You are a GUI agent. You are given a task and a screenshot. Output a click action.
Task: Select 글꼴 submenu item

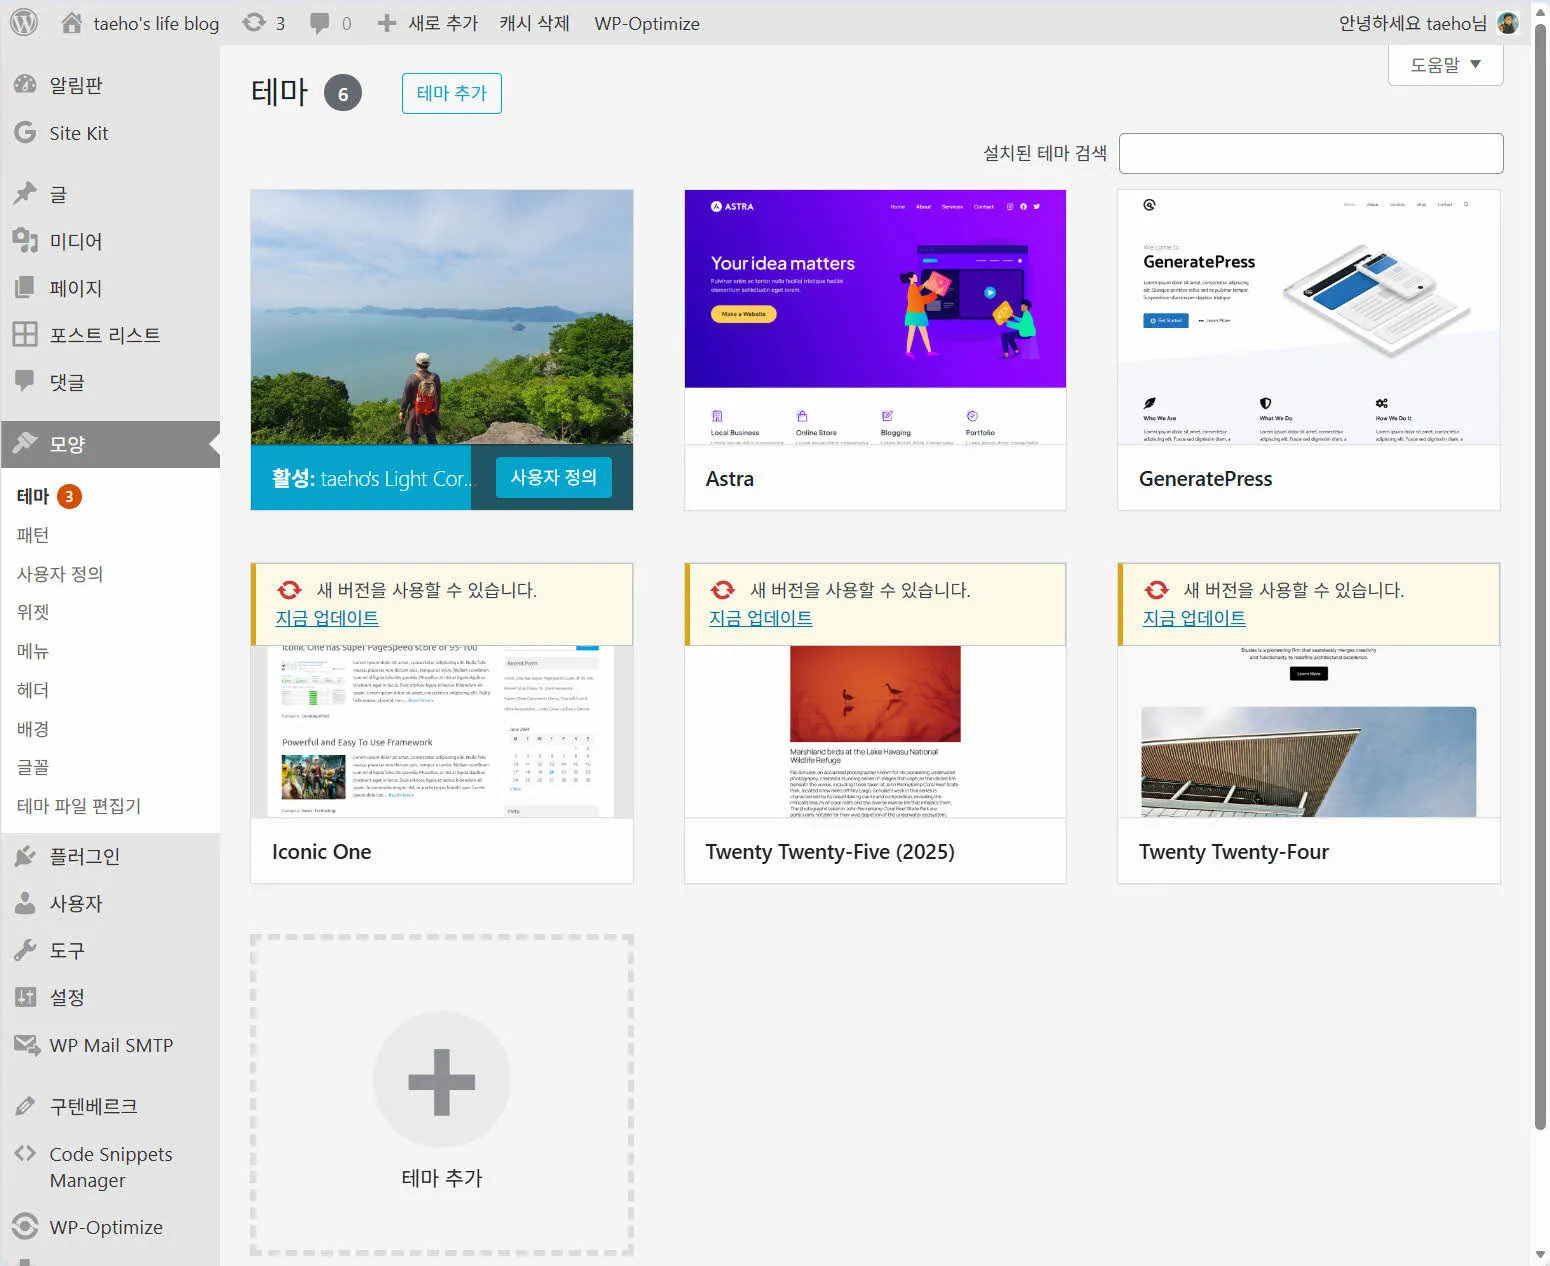click(x=33, y=767)
